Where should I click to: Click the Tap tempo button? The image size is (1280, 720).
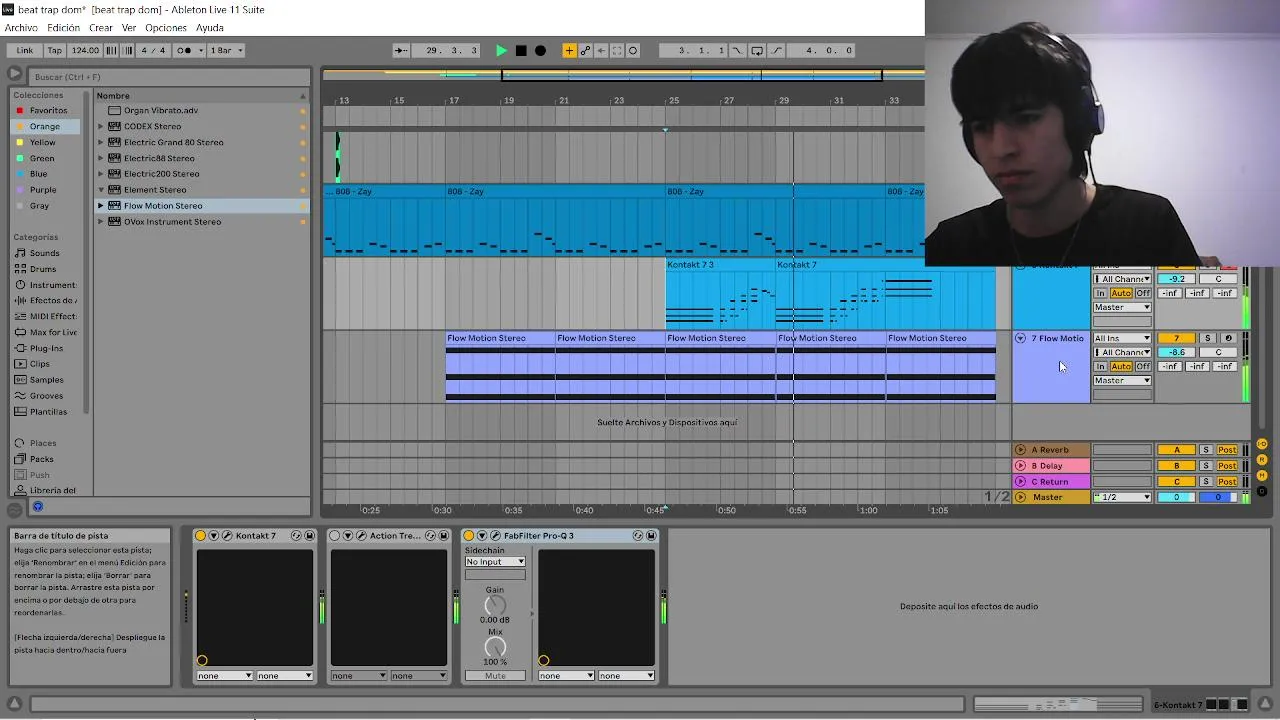click(55, 50)
